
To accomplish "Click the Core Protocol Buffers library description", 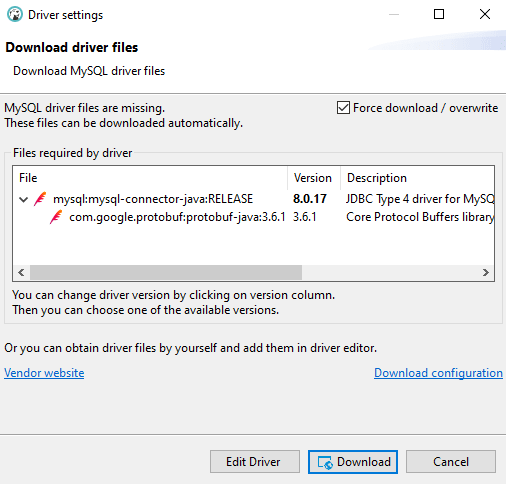I will point(420,217).
